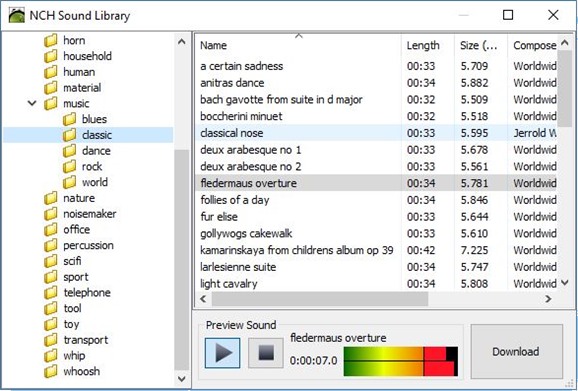The image size is (578, 391).
Task: Click the horizontal scroll left arrow
Action: point(203,299)
